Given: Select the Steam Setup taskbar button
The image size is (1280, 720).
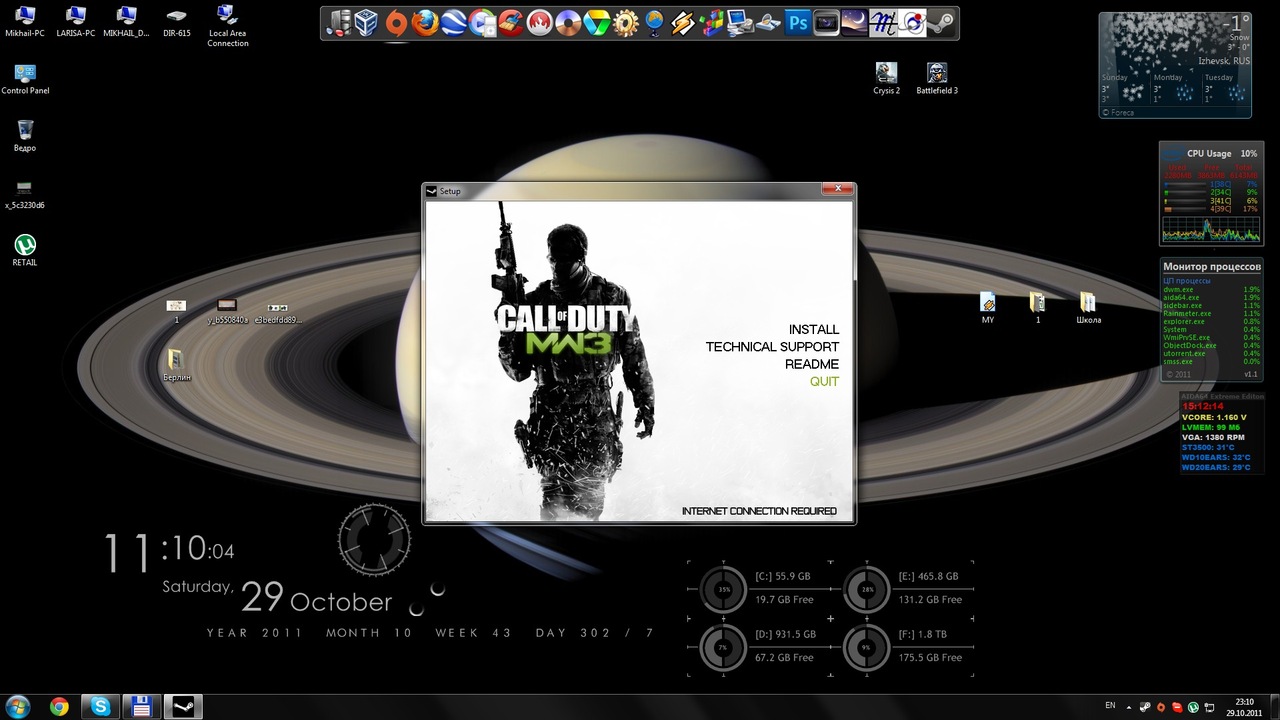Looking at the screenshot, I should (183, 707).
